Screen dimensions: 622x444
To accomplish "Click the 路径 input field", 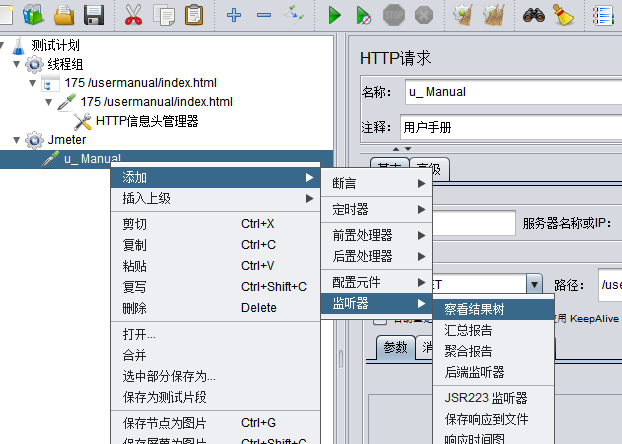I will (x=610, y=284).
